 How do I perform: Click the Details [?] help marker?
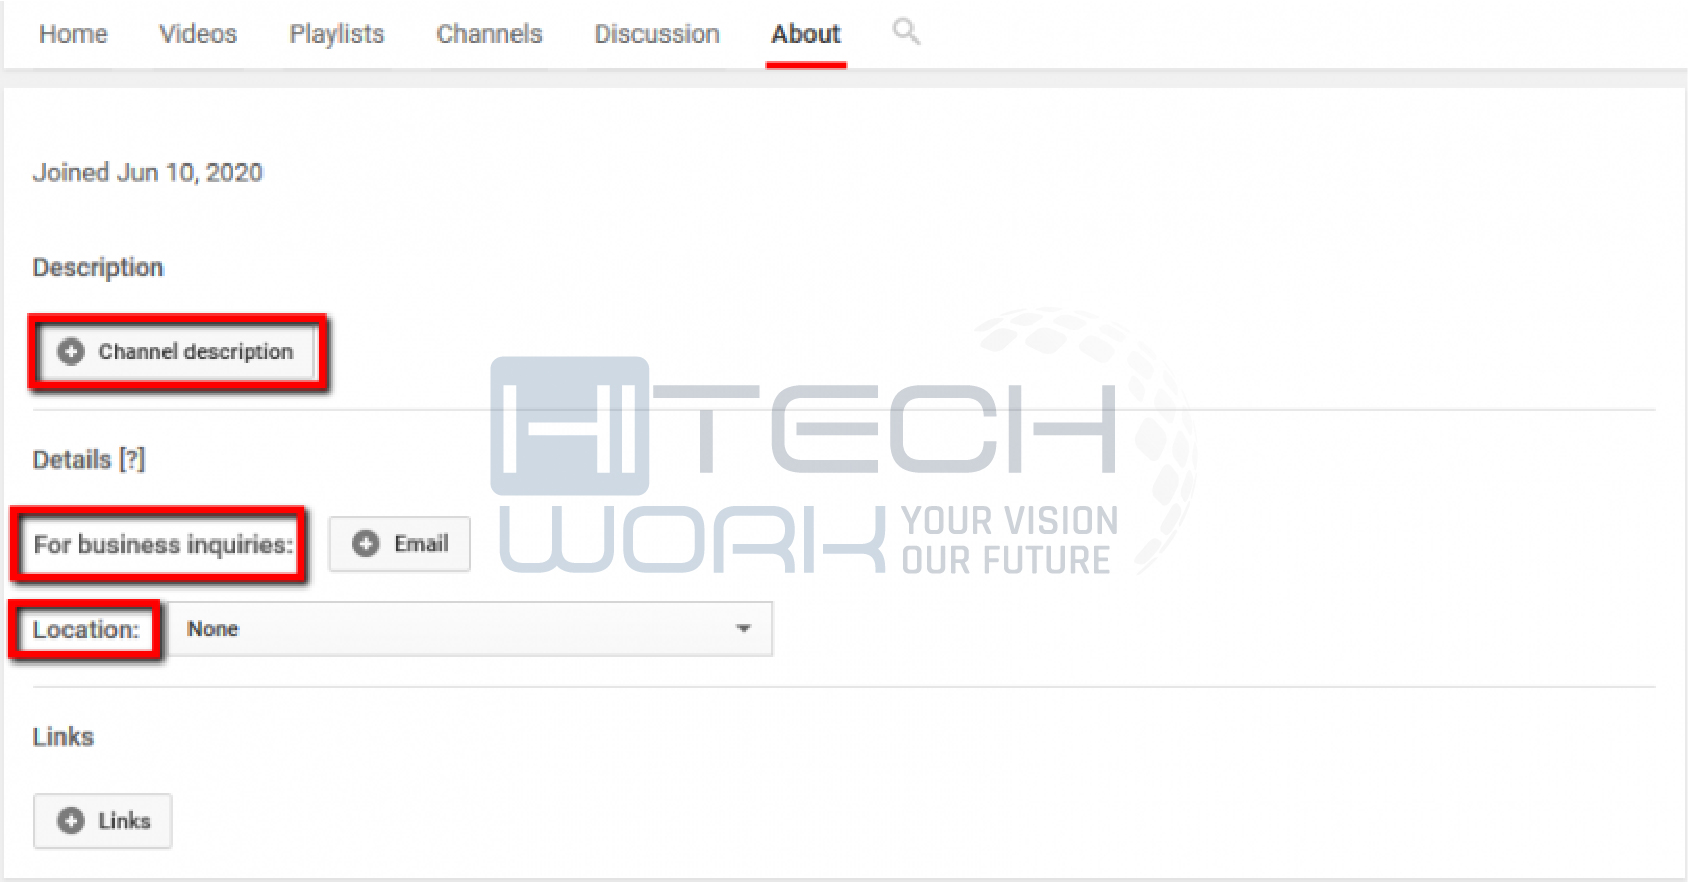[x=132, y=460]
